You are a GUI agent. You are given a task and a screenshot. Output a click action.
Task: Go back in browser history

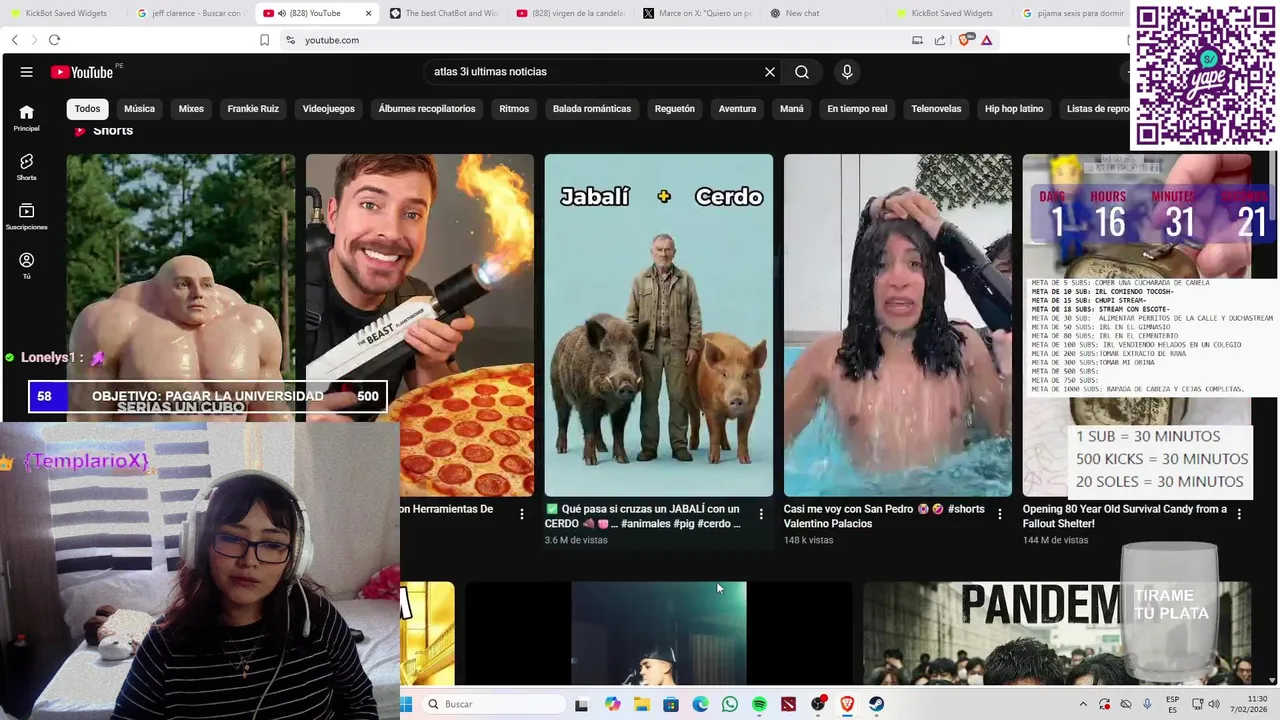(x=14, y=40)
